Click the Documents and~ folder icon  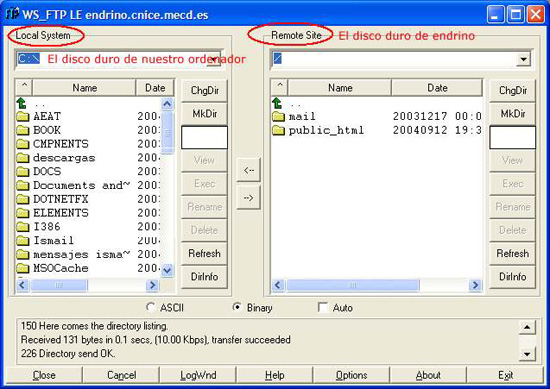click(x=22, y=185)
